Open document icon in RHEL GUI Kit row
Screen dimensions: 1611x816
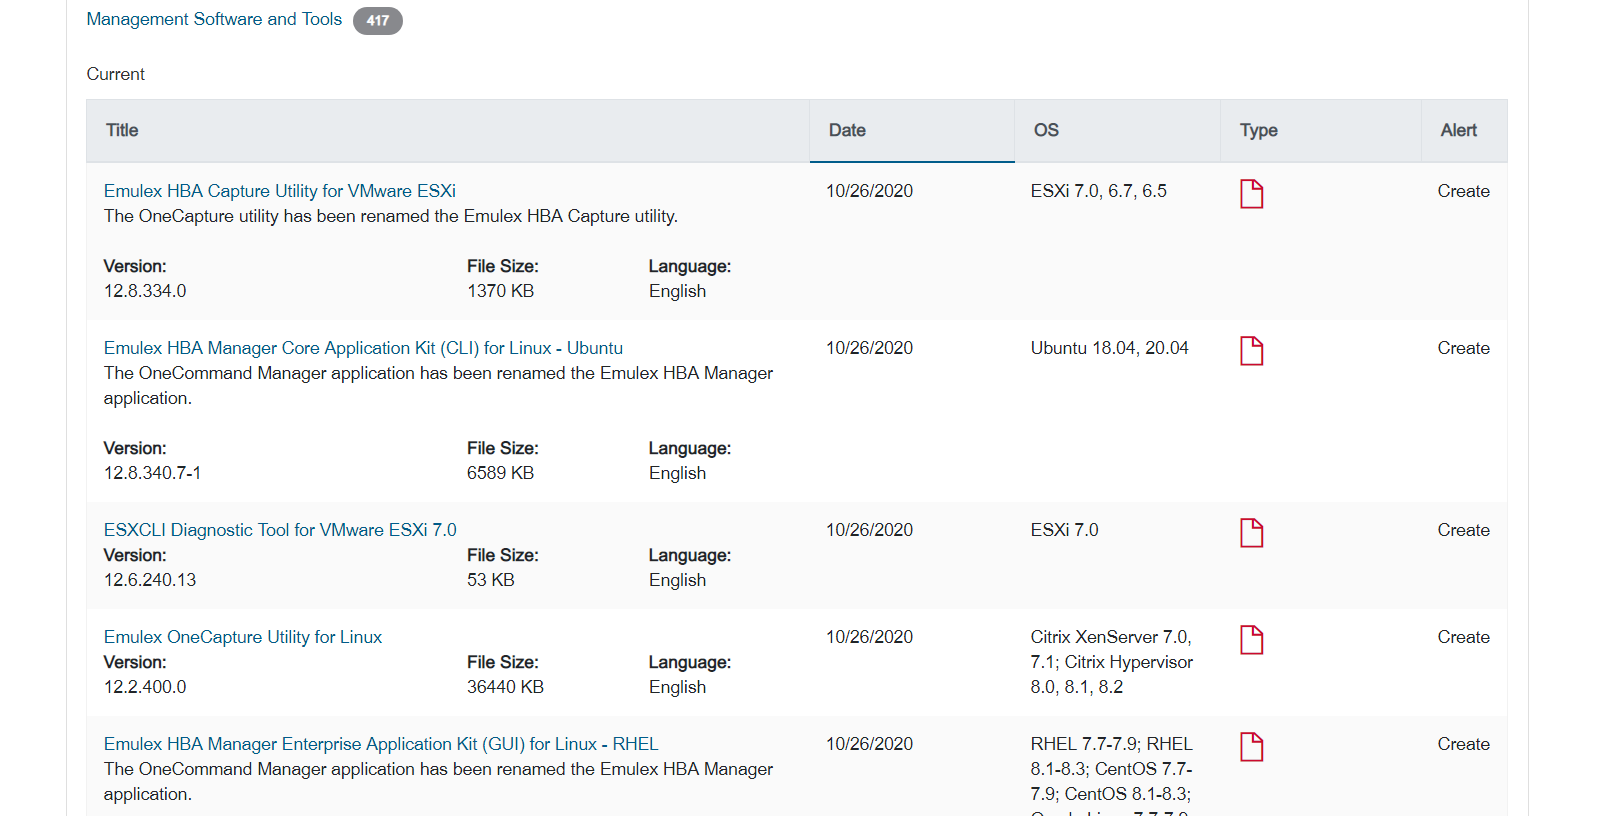pyautogui.click(x=1251, y=747)
